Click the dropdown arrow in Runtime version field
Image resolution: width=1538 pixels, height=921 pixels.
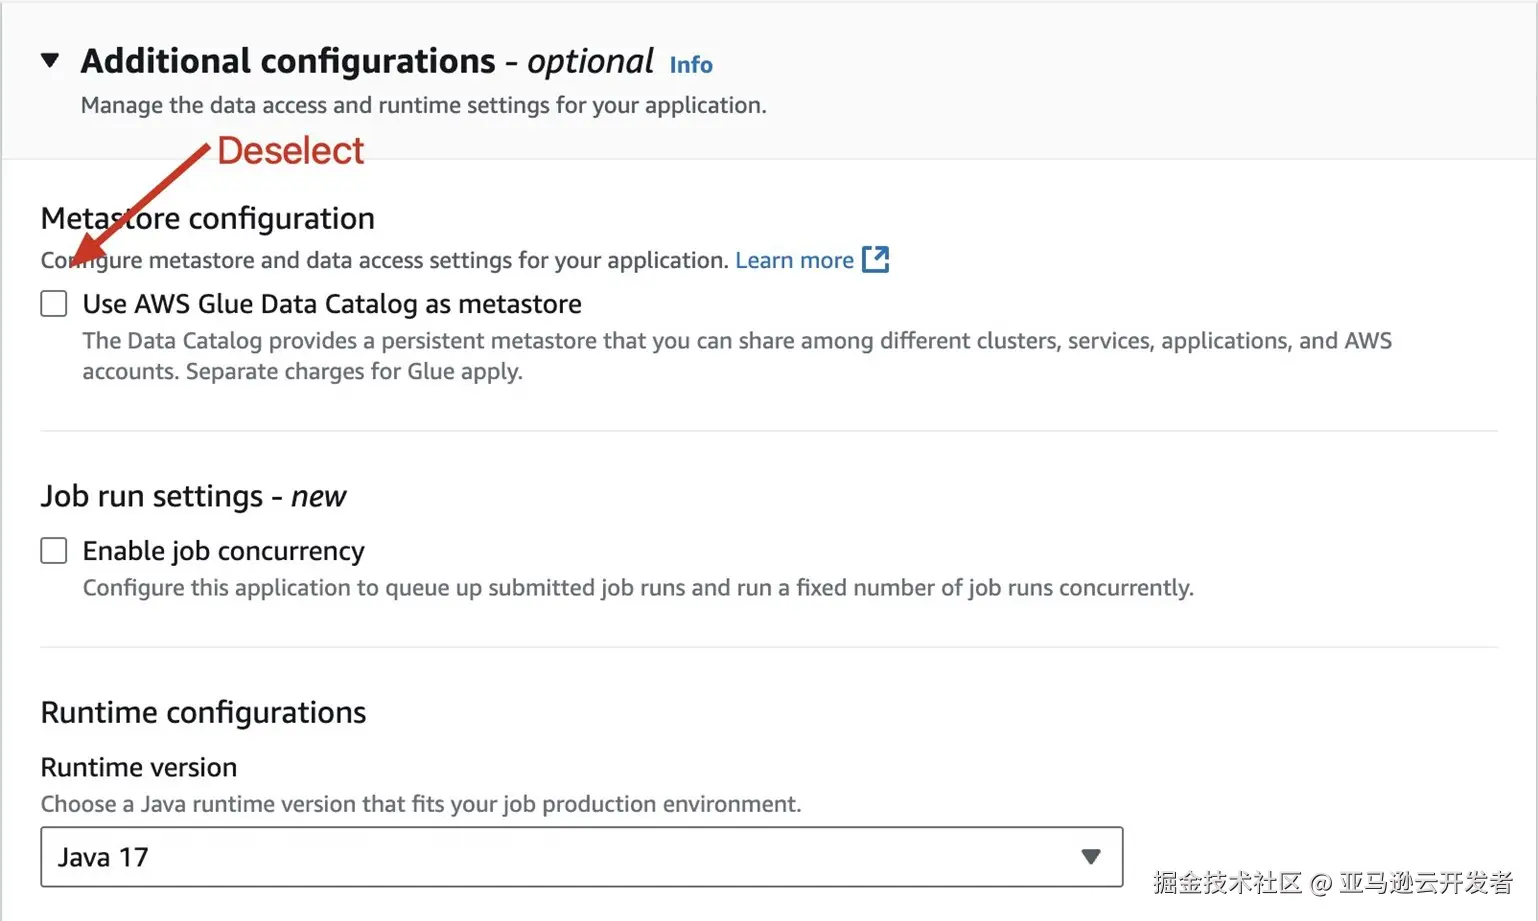tap(1090, 857)
